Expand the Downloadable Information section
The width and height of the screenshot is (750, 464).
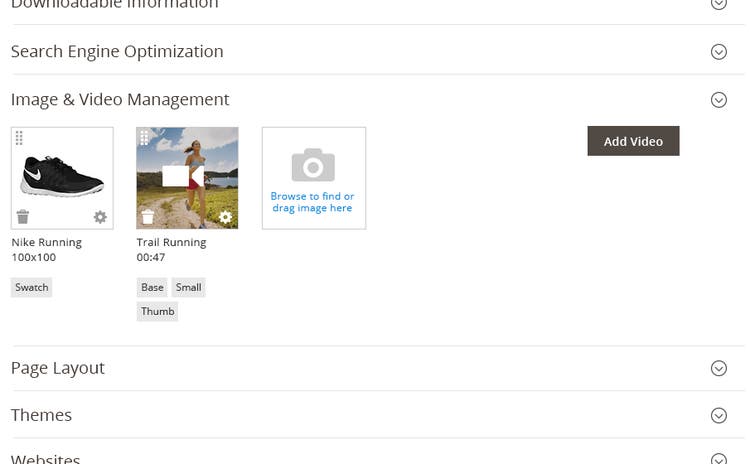click(x=718, y=4)
